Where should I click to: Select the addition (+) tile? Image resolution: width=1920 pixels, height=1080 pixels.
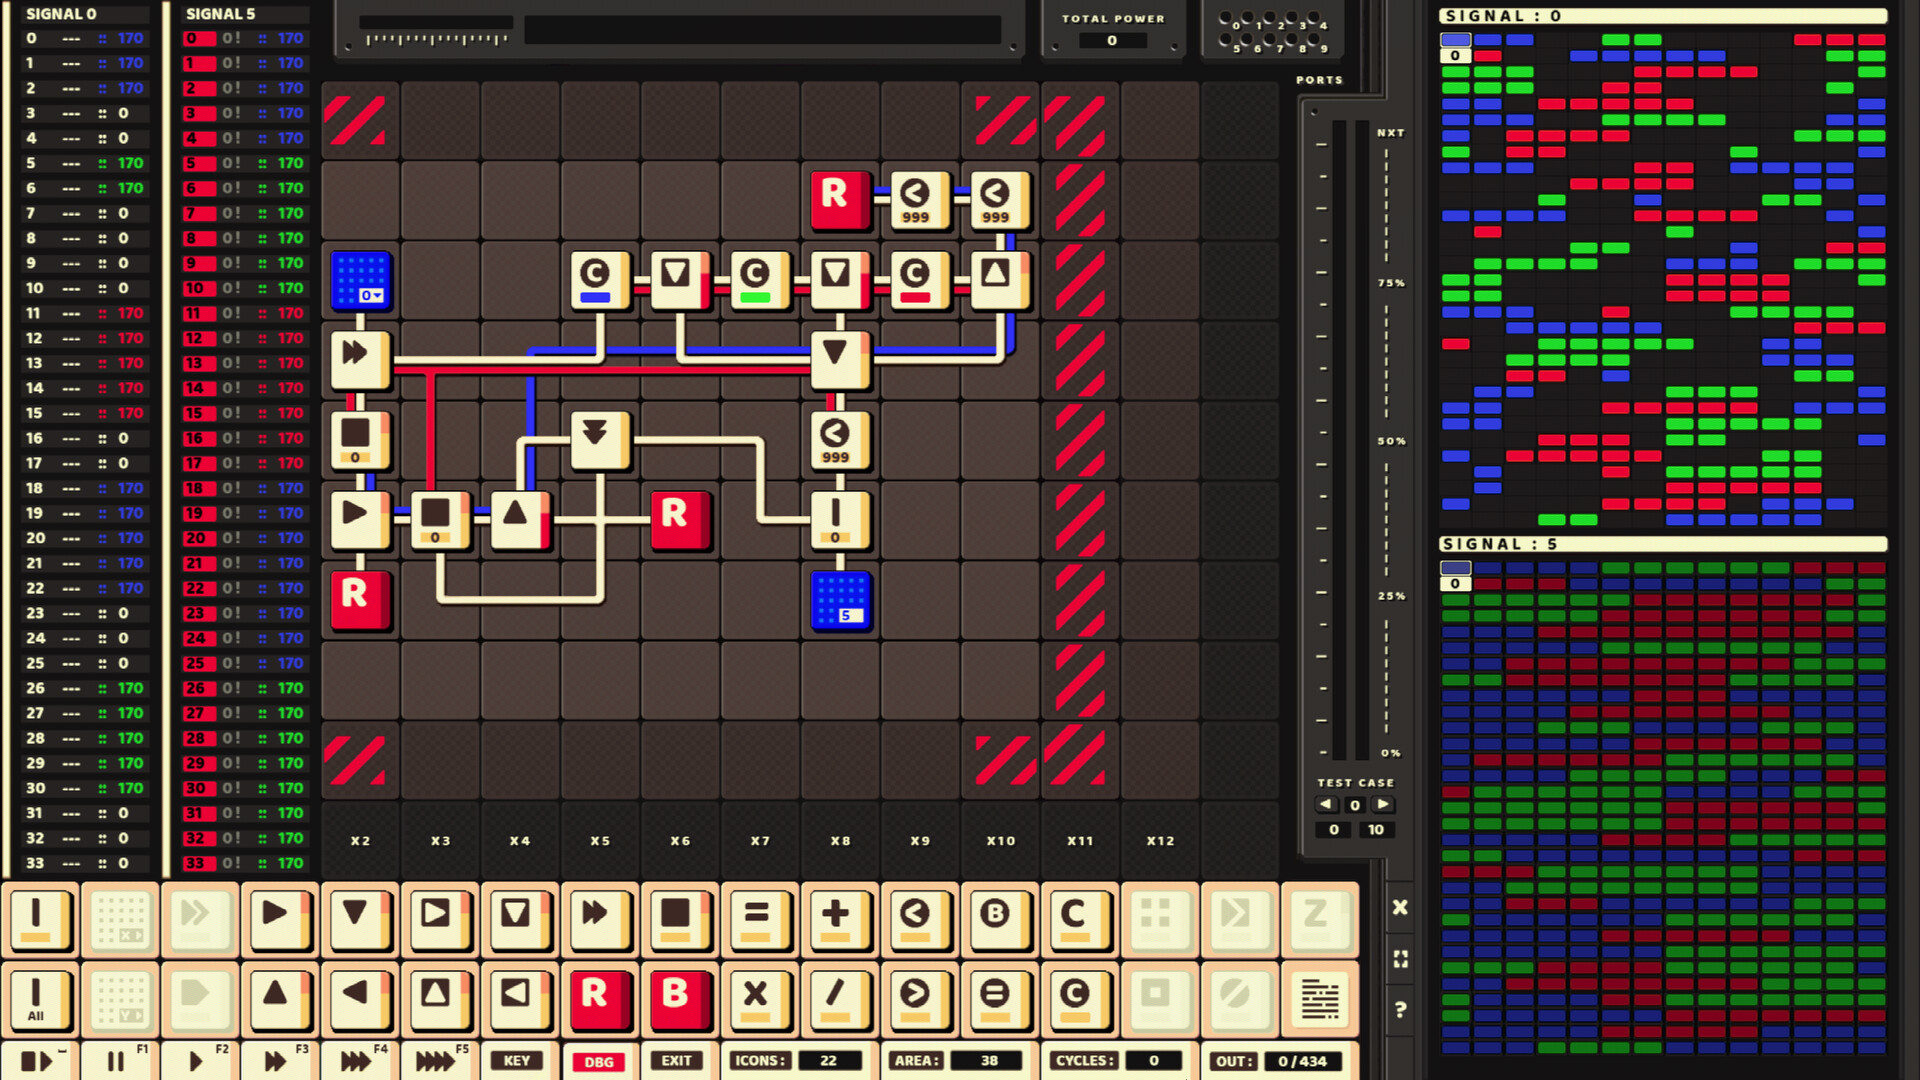click(x=840, y=920)
